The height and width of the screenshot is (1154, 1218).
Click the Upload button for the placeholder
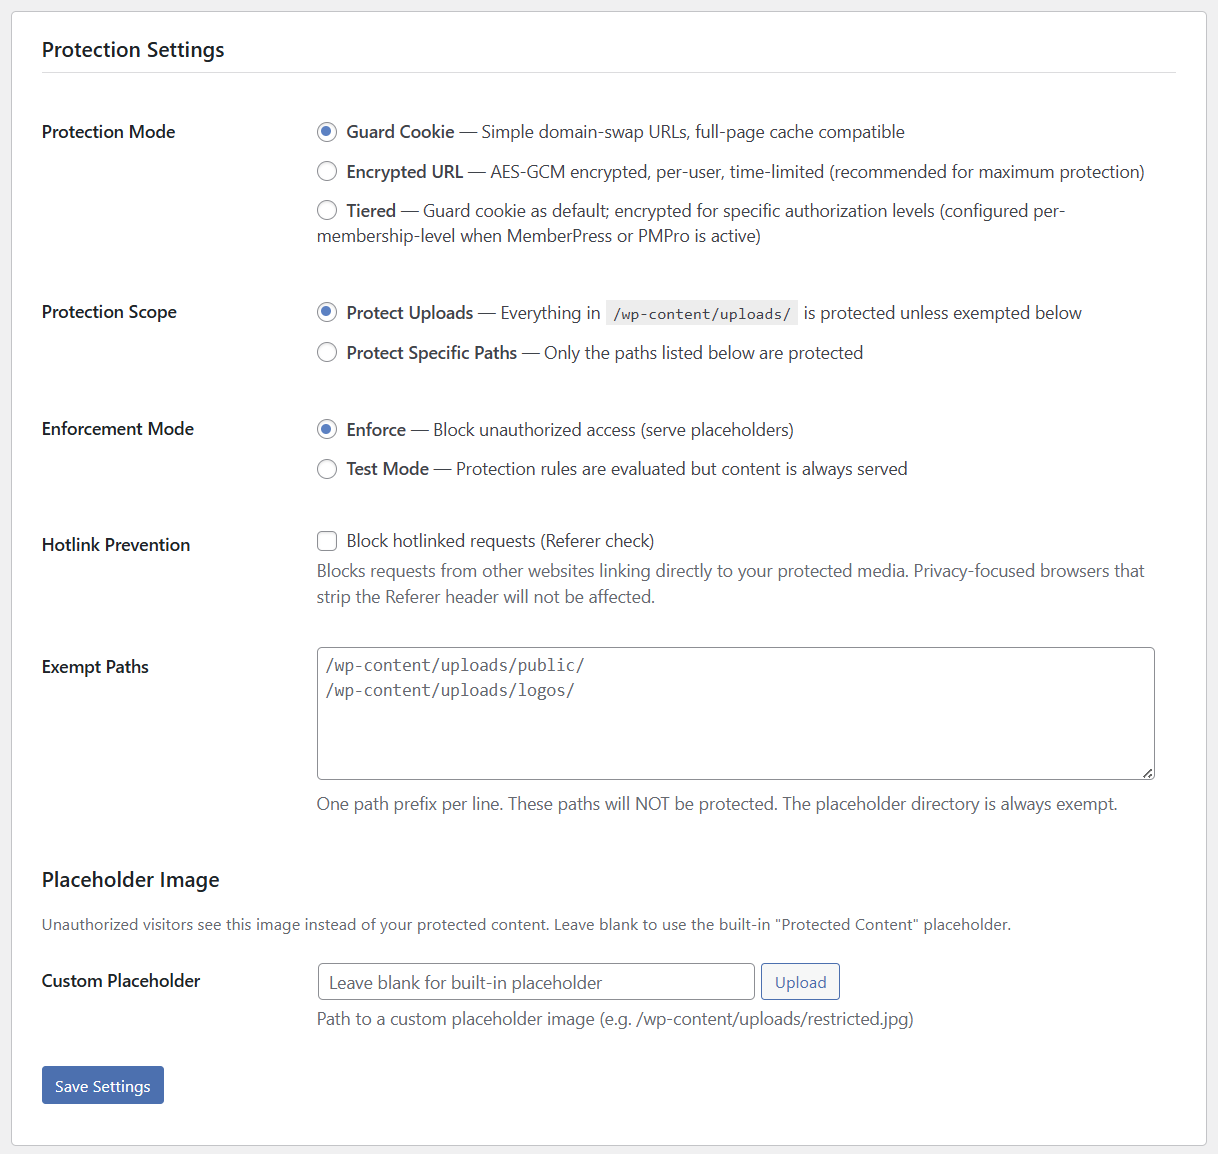click(x=799, y=981)
